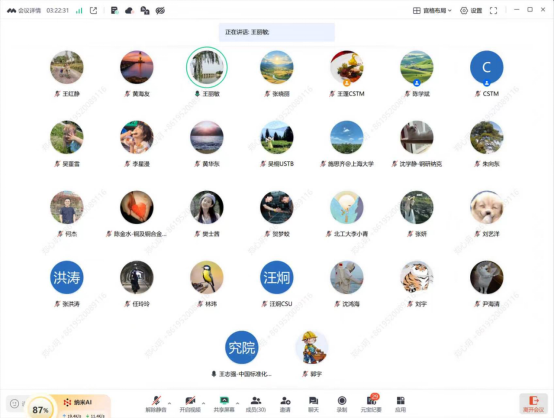The image size is (554, 418).
Task: Expand the camera options arrow
Action: (x=204, y=403)
